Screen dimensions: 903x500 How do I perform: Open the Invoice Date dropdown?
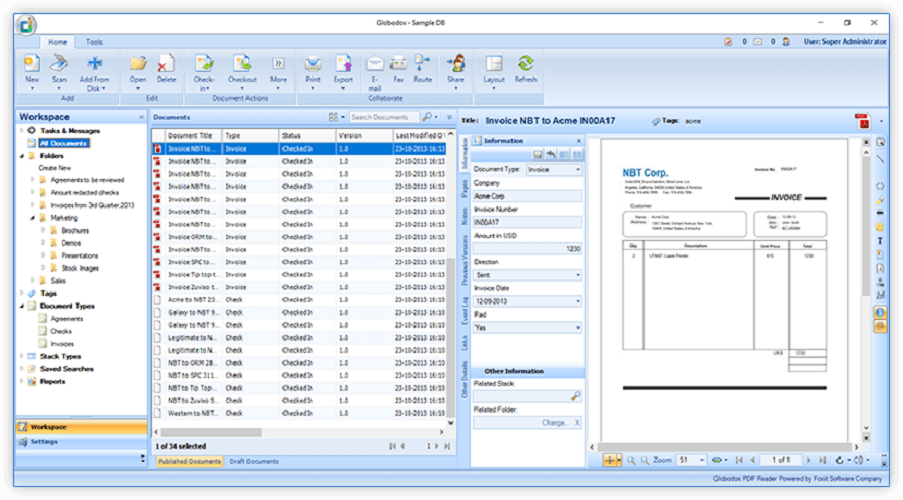(528, 301)
